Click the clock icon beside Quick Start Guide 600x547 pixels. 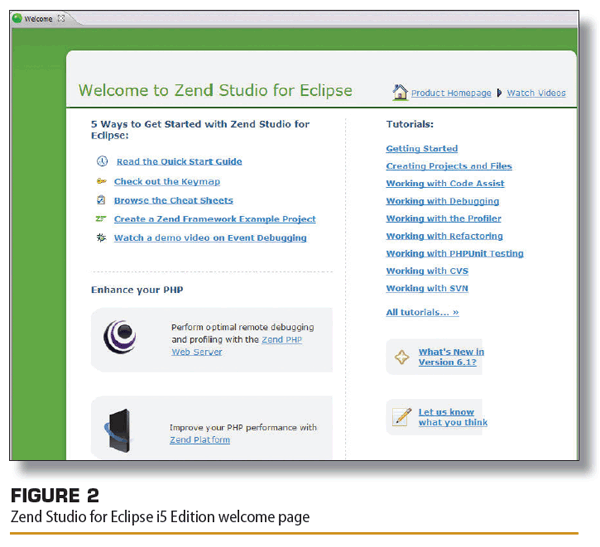coord(102,161)
